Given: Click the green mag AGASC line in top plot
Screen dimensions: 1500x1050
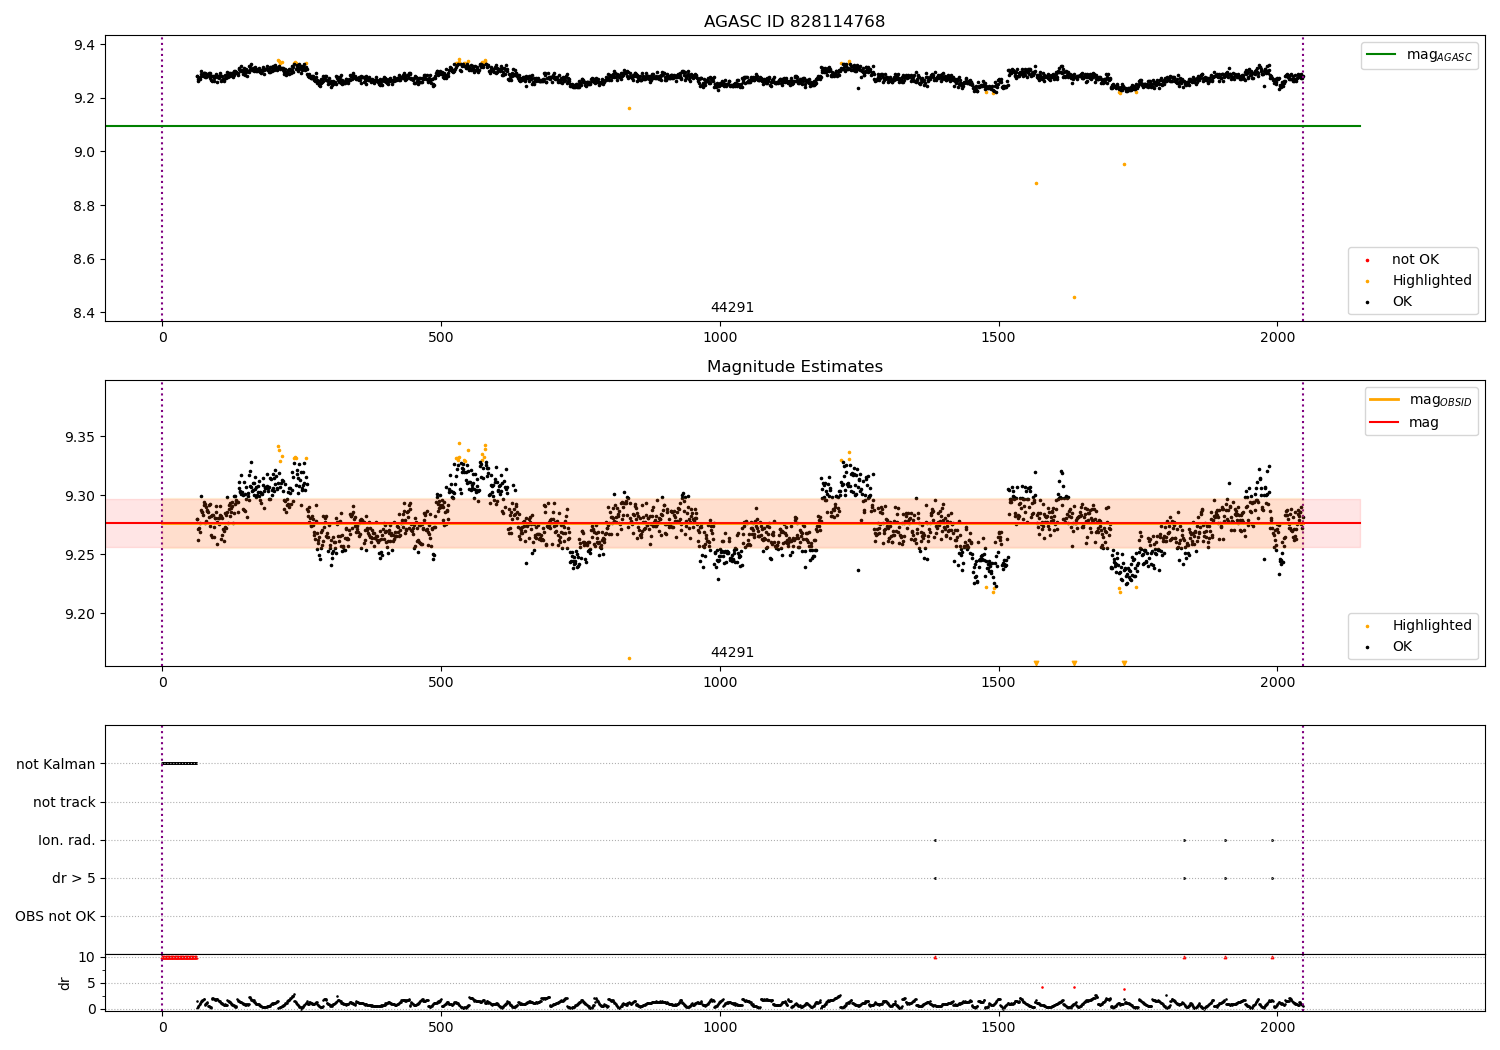Looking at the screenshot, I should pos(731,126).
